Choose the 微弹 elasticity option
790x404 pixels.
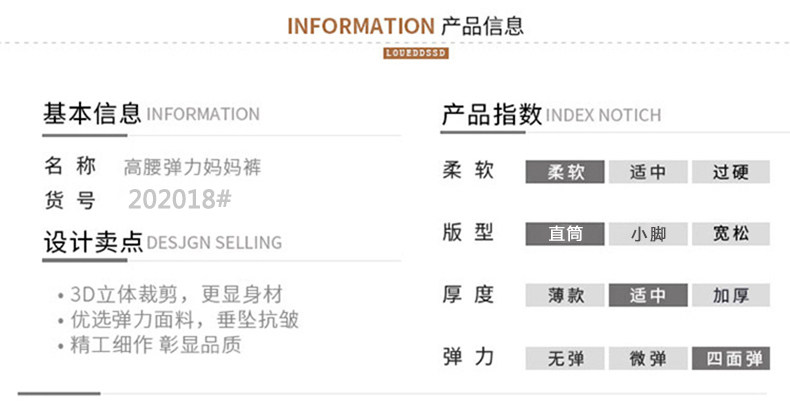(648, 358)
